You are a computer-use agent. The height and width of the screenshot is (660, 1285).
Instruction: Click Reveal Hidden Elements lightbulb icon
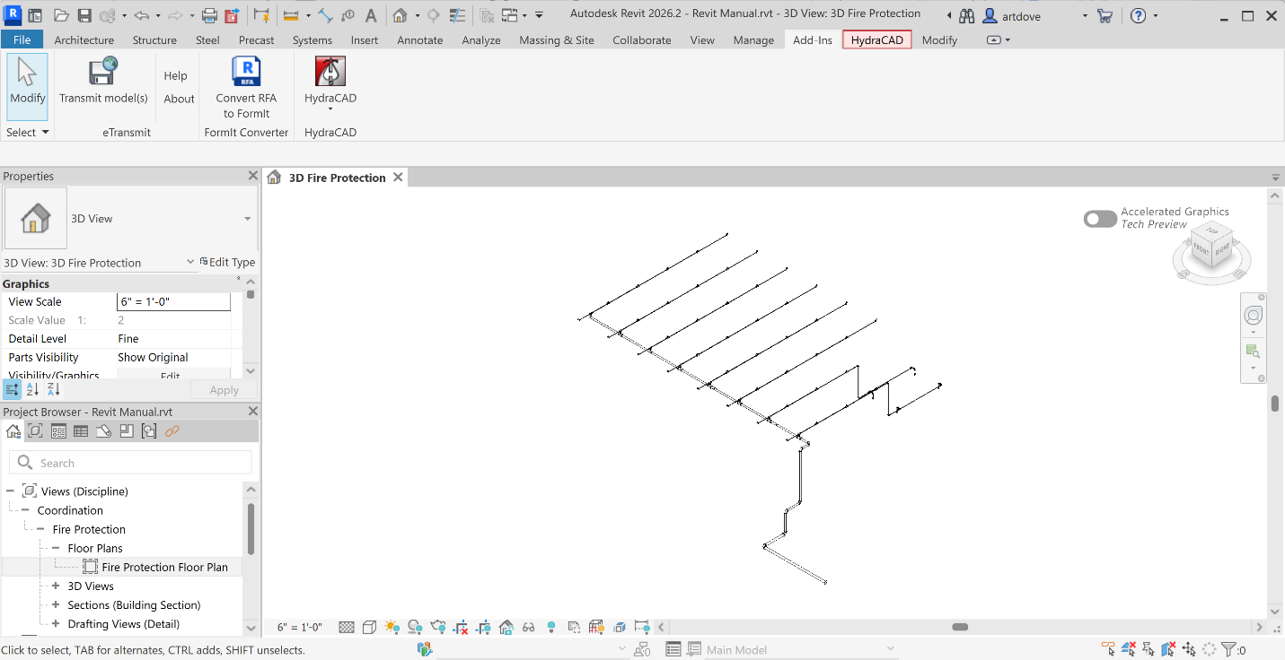point(552,627)
